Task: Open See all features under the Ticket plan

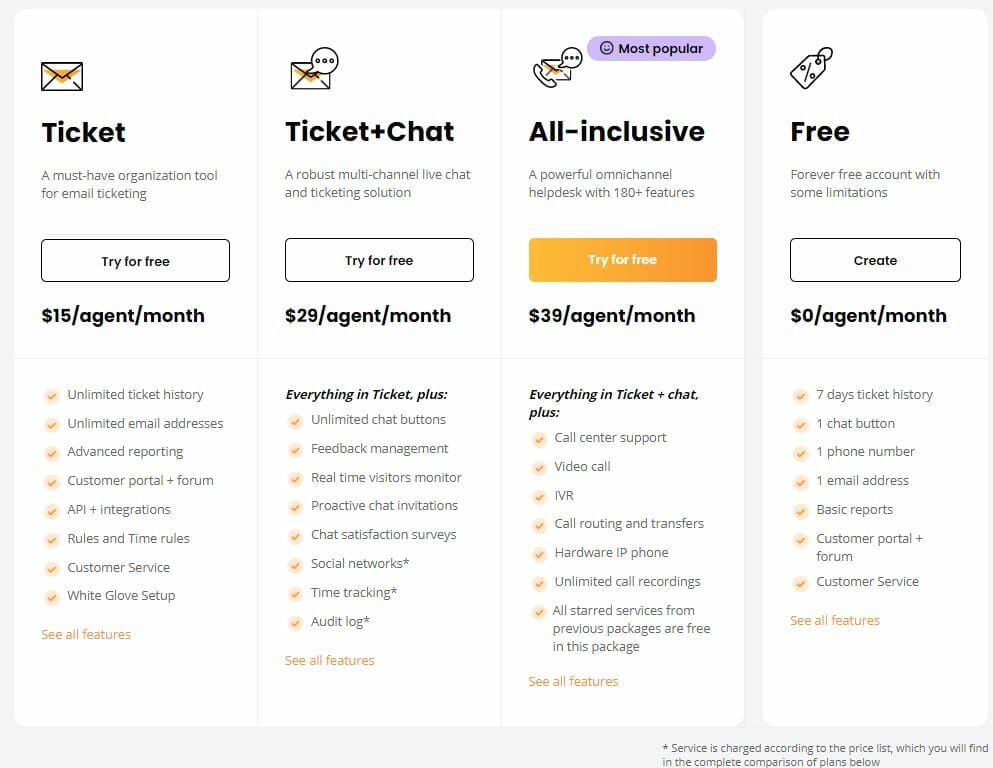Action: (86, 634)
